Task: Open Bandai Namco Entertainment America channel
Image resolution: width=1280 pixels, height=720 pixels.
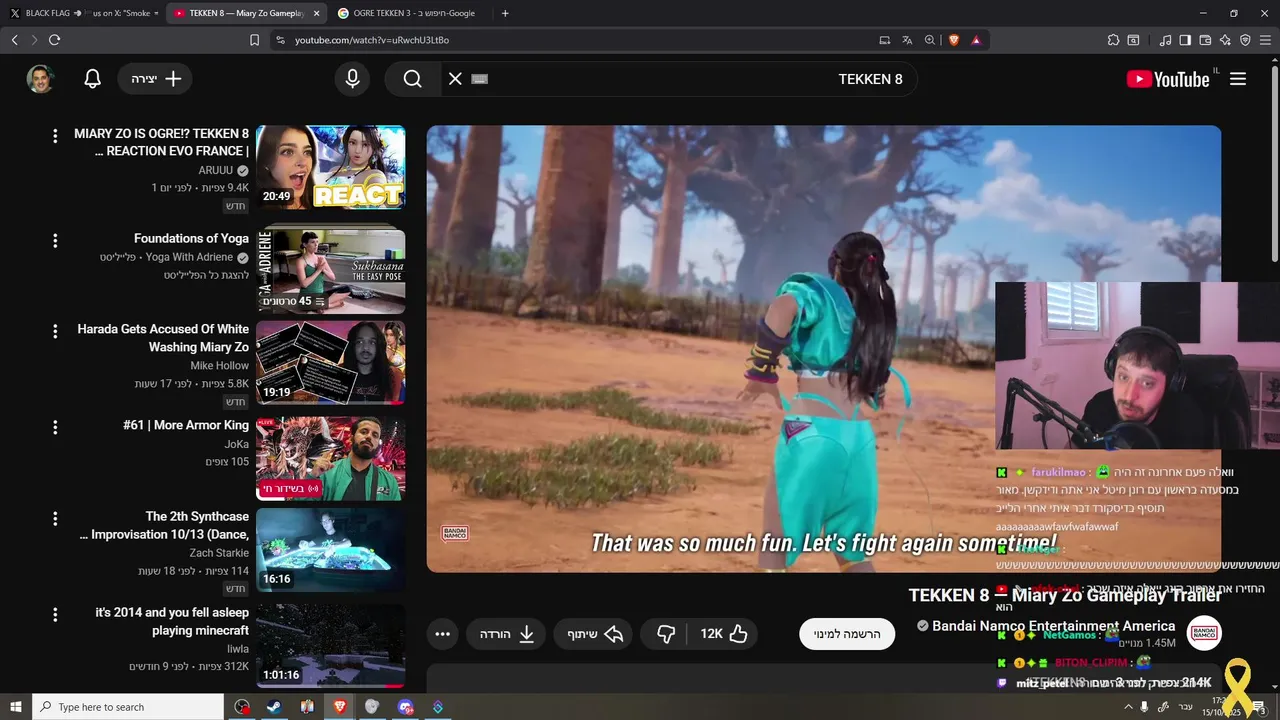Action: (1053, 626)
